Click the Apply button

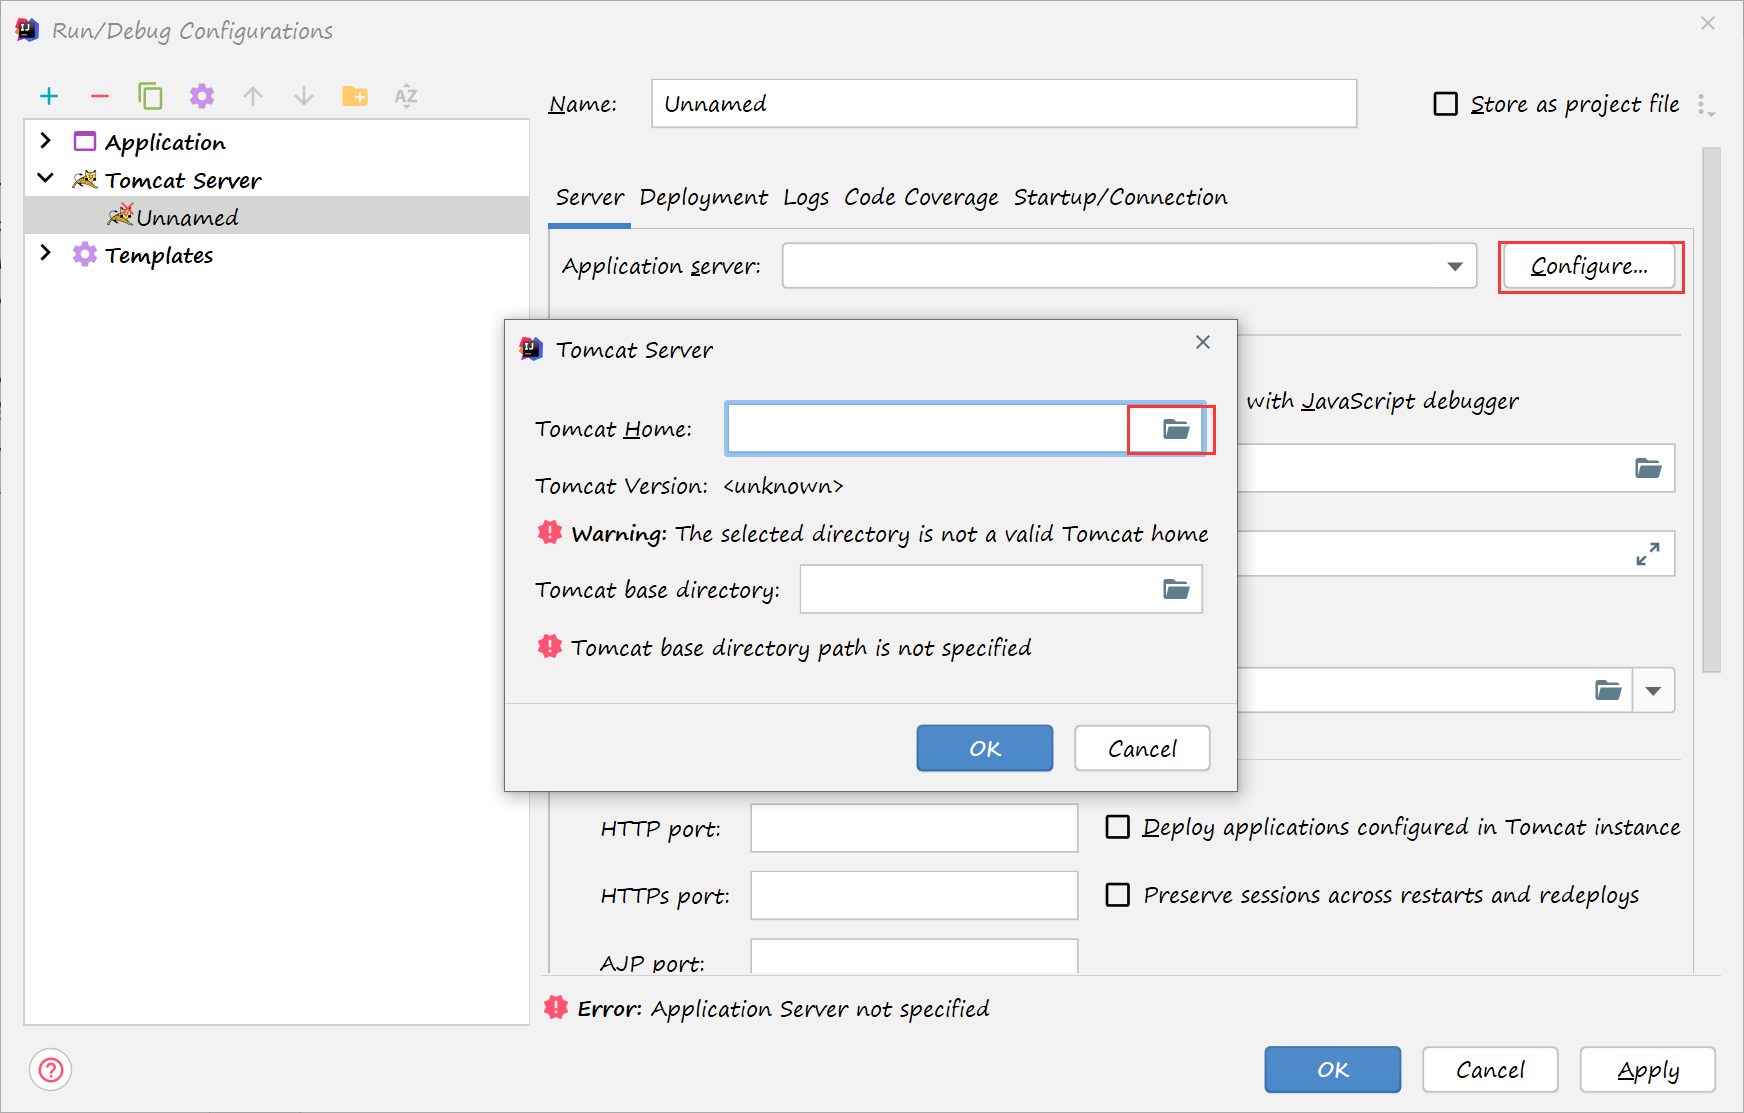[1648, 1070]
